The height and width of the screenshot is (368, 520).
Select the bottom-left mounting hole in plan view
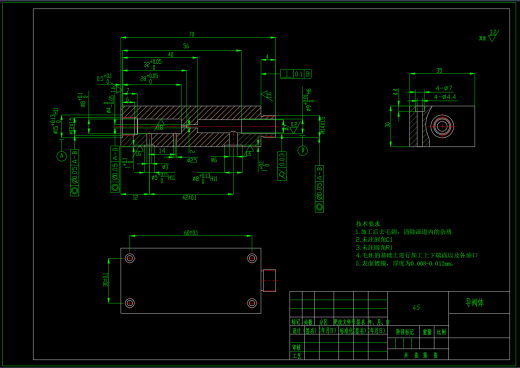pyautogui.click(x=130, y=303)
